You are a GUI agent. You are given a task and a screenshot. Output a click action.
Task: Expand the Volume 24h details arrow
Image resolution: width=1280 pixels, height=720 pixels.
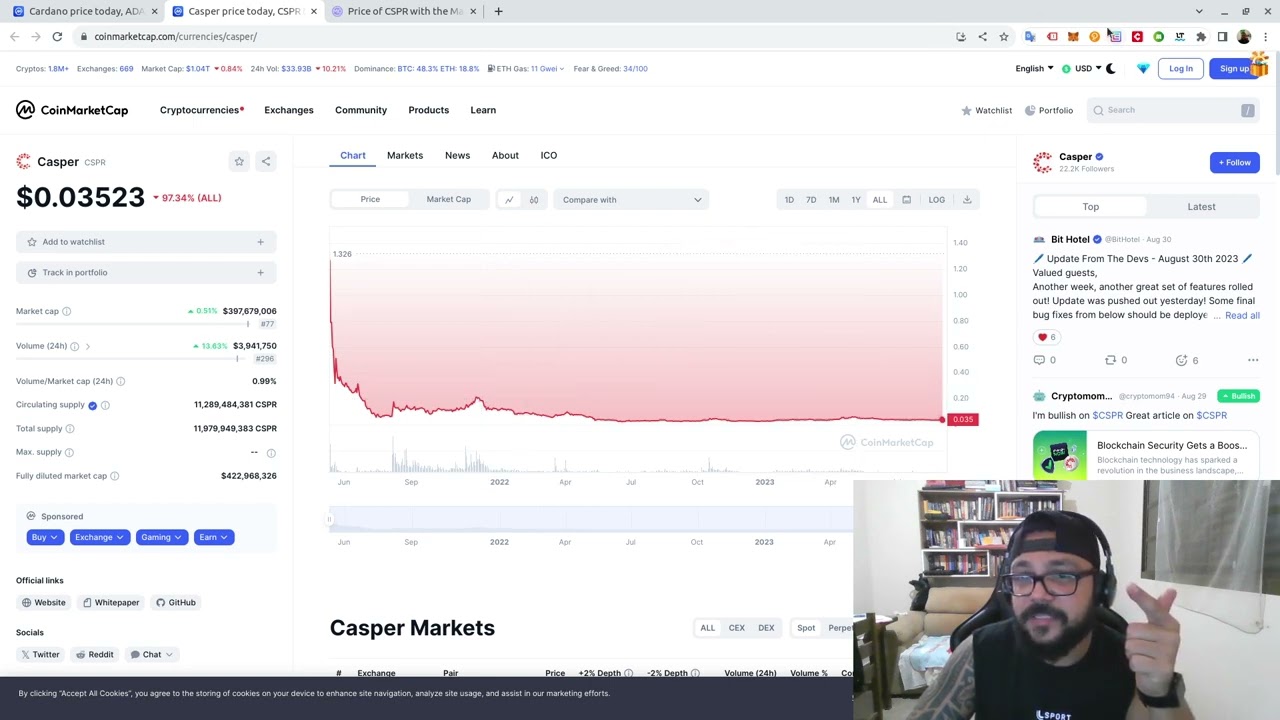click(87, 346)
